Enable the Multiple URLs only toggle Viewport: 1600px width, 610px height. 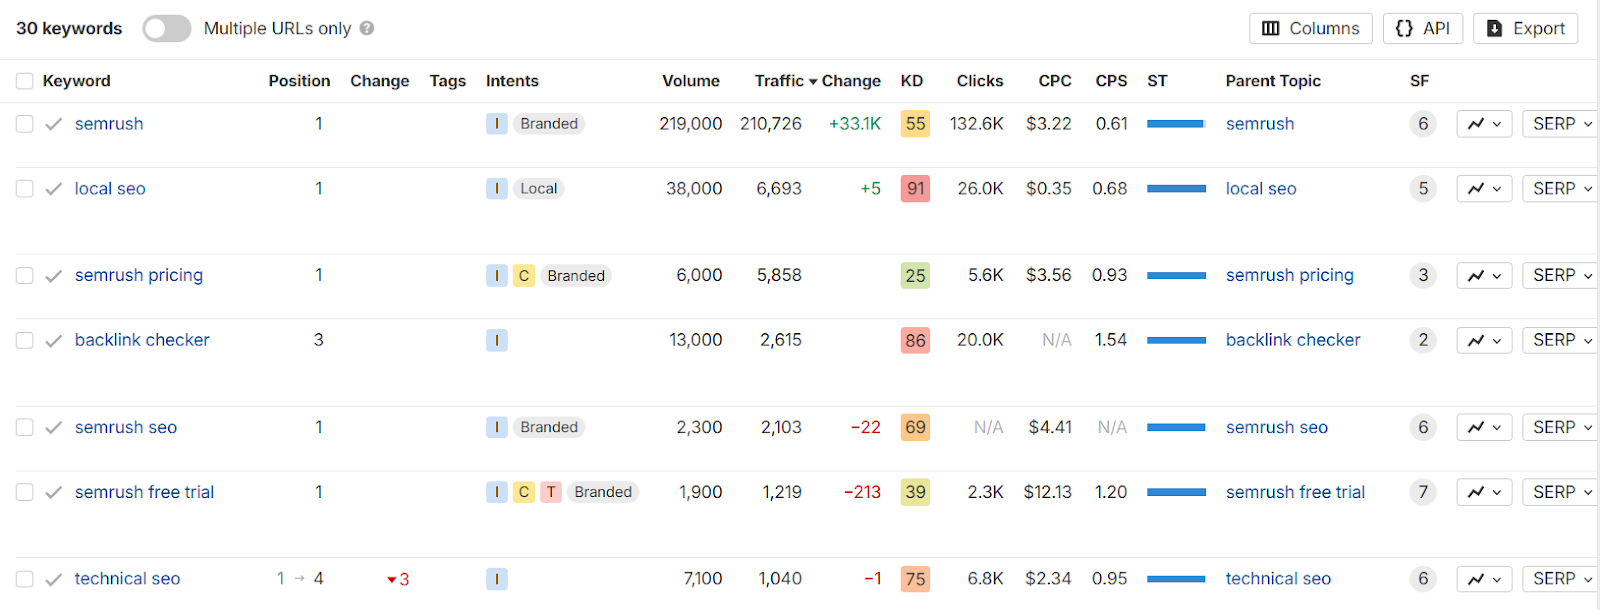[x=166, y=28]
